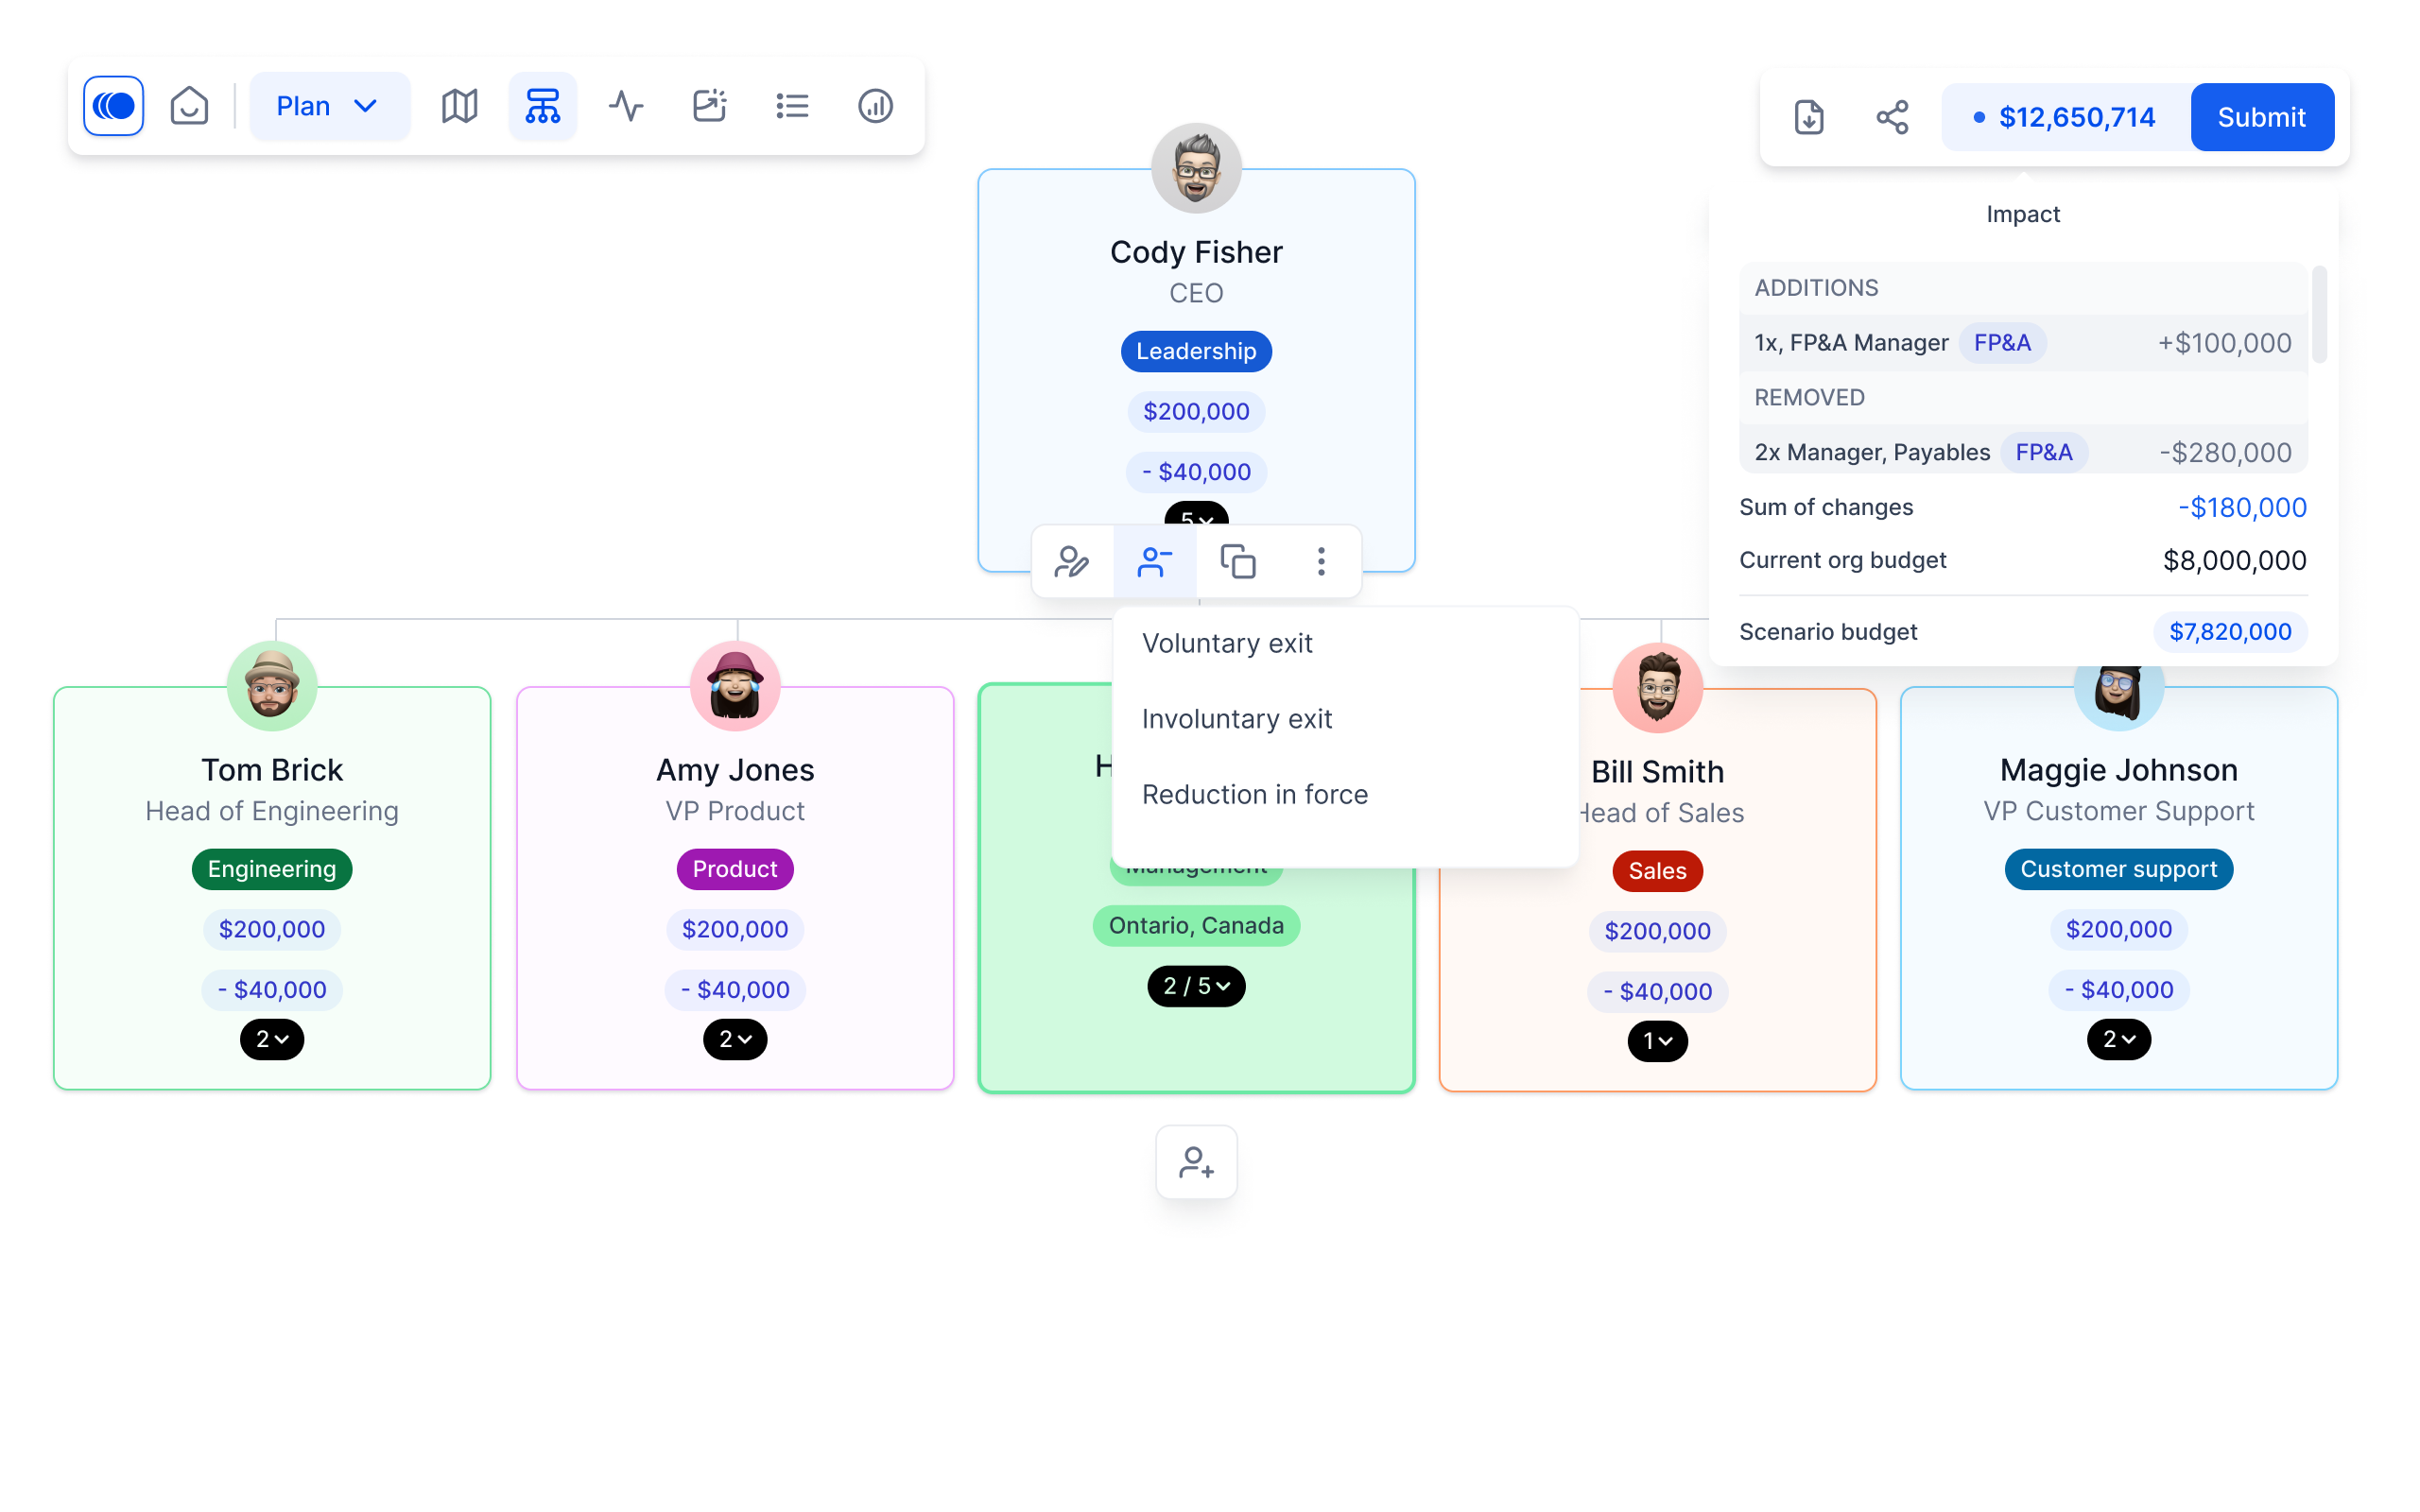
Task: Select 'Voluntary exit' from context menu
Action: point(1227,643)
